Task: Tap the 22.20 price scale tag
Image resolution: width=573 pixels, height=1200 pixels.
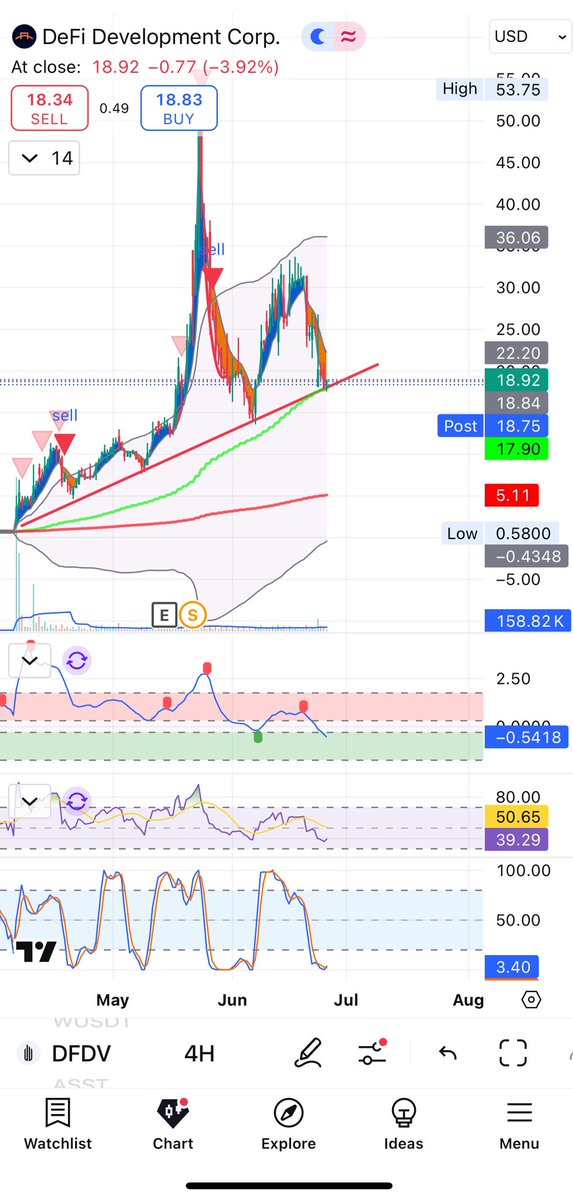Action: (516, 352)
